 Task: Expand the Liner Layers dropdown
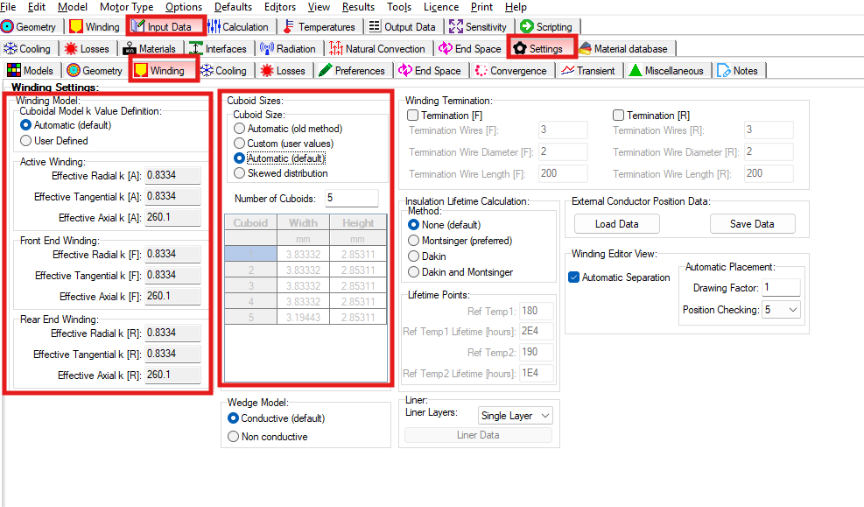point(544,415)
